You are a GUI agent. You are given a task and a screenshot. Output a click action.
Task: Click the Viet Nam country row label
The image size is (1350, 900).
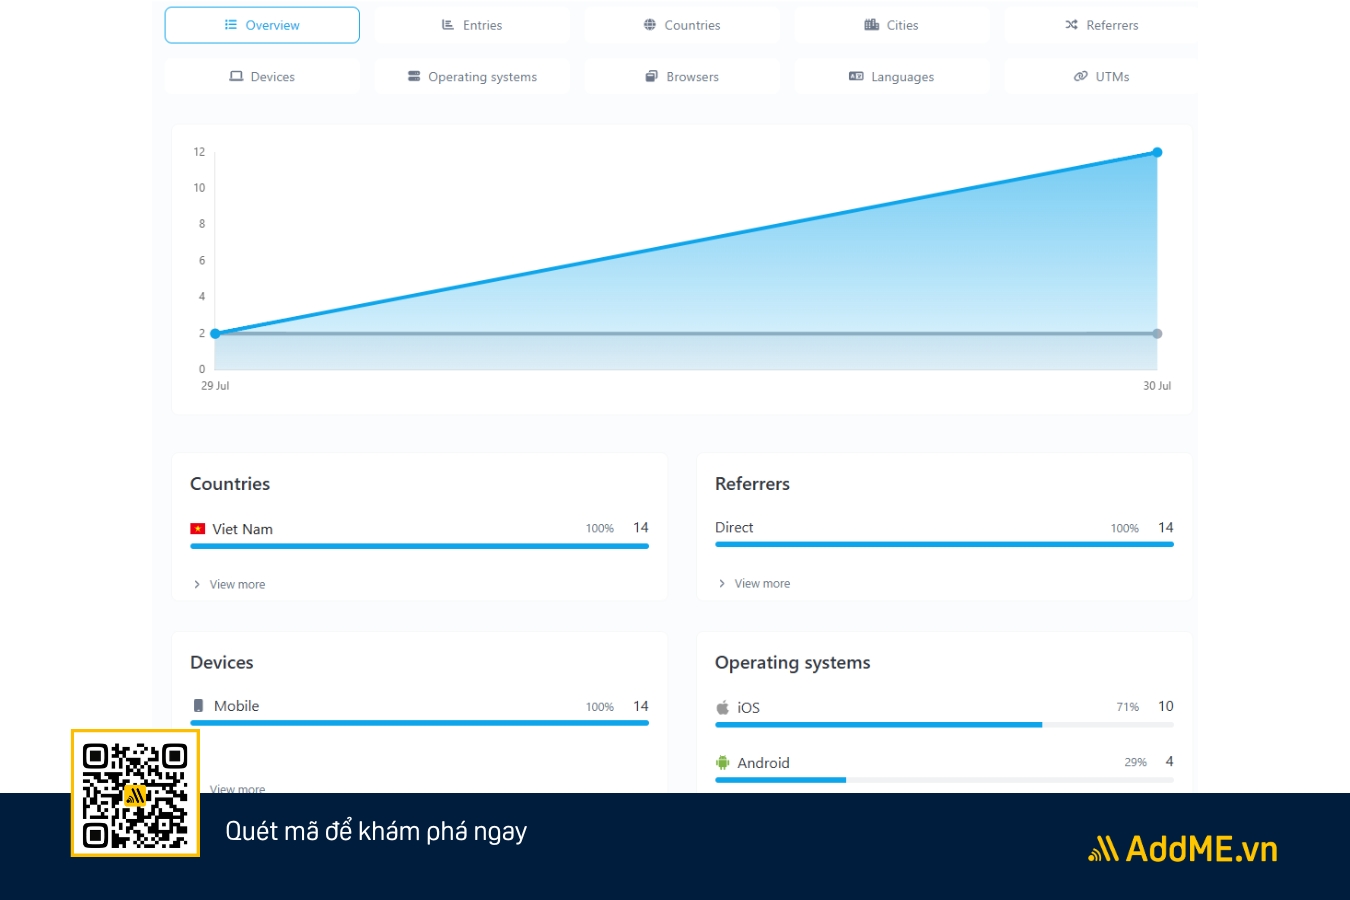(x=242, y=529)
